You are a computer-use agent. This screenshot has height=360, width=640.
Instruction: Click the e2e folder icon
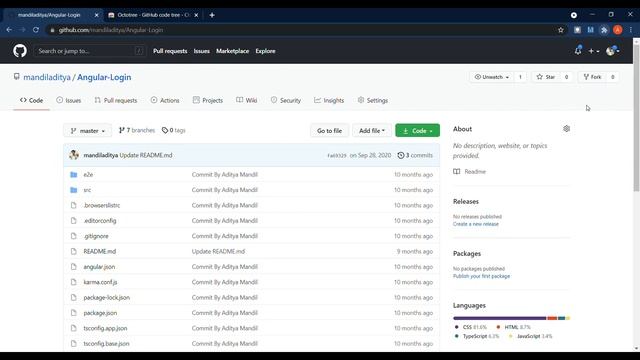(x=73, y=174)
